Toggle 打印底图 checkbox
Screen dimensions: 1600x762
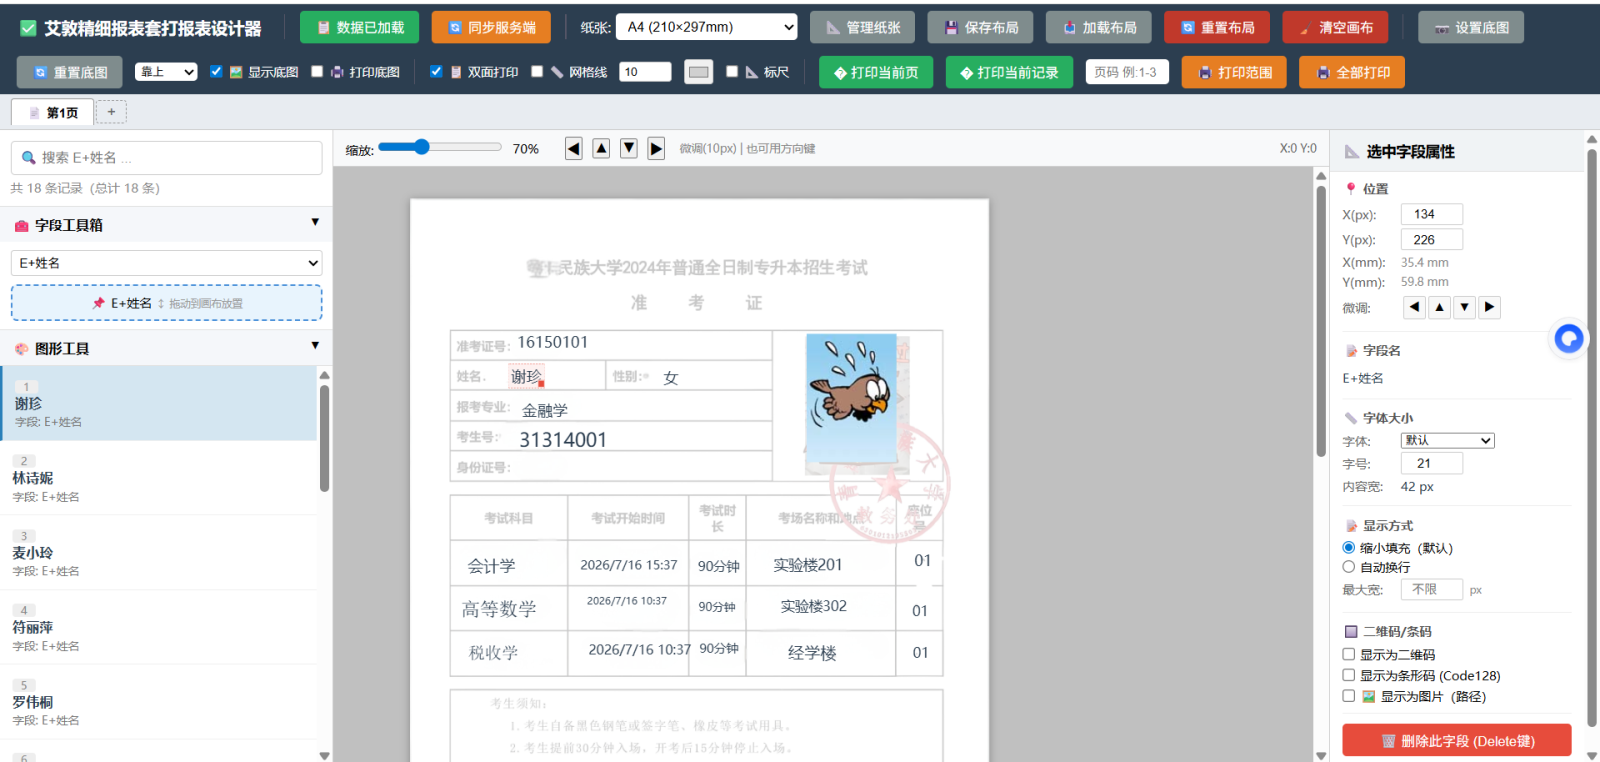[x=317, y=71]
